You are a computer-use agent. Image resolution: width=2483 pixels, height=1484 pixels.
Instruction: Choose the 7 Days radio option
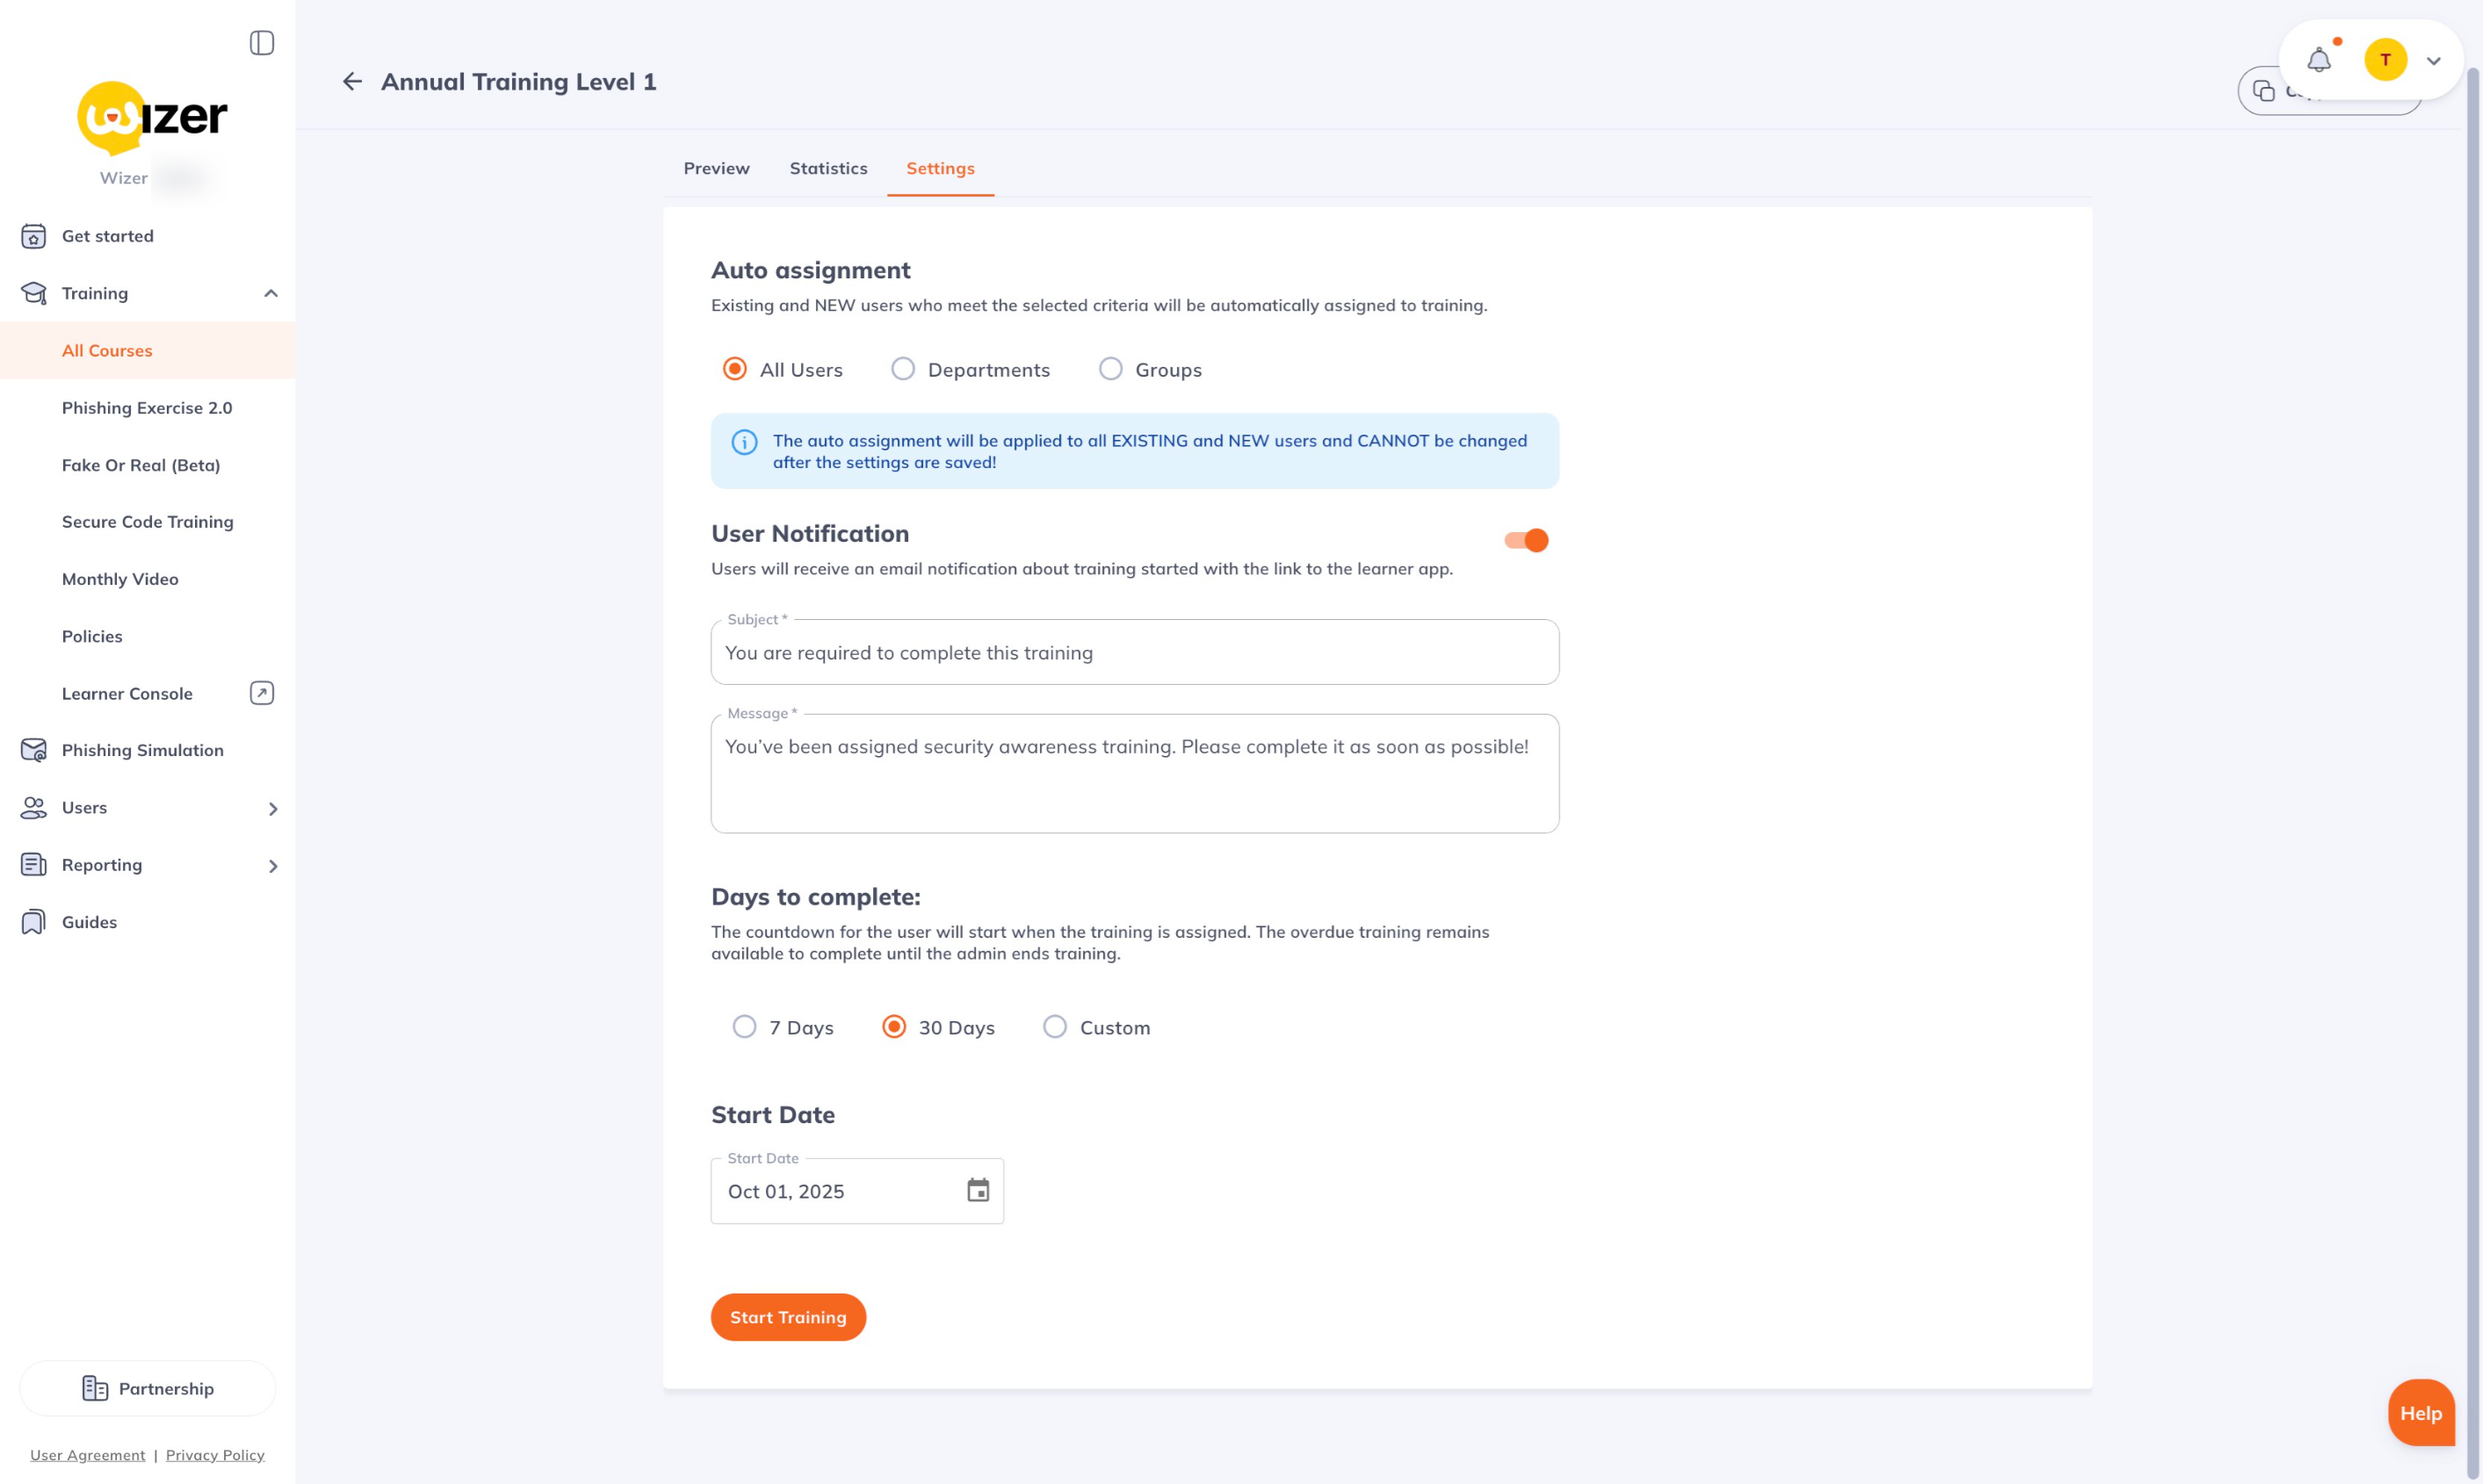pyautogui.click(x=744, y=1027)
